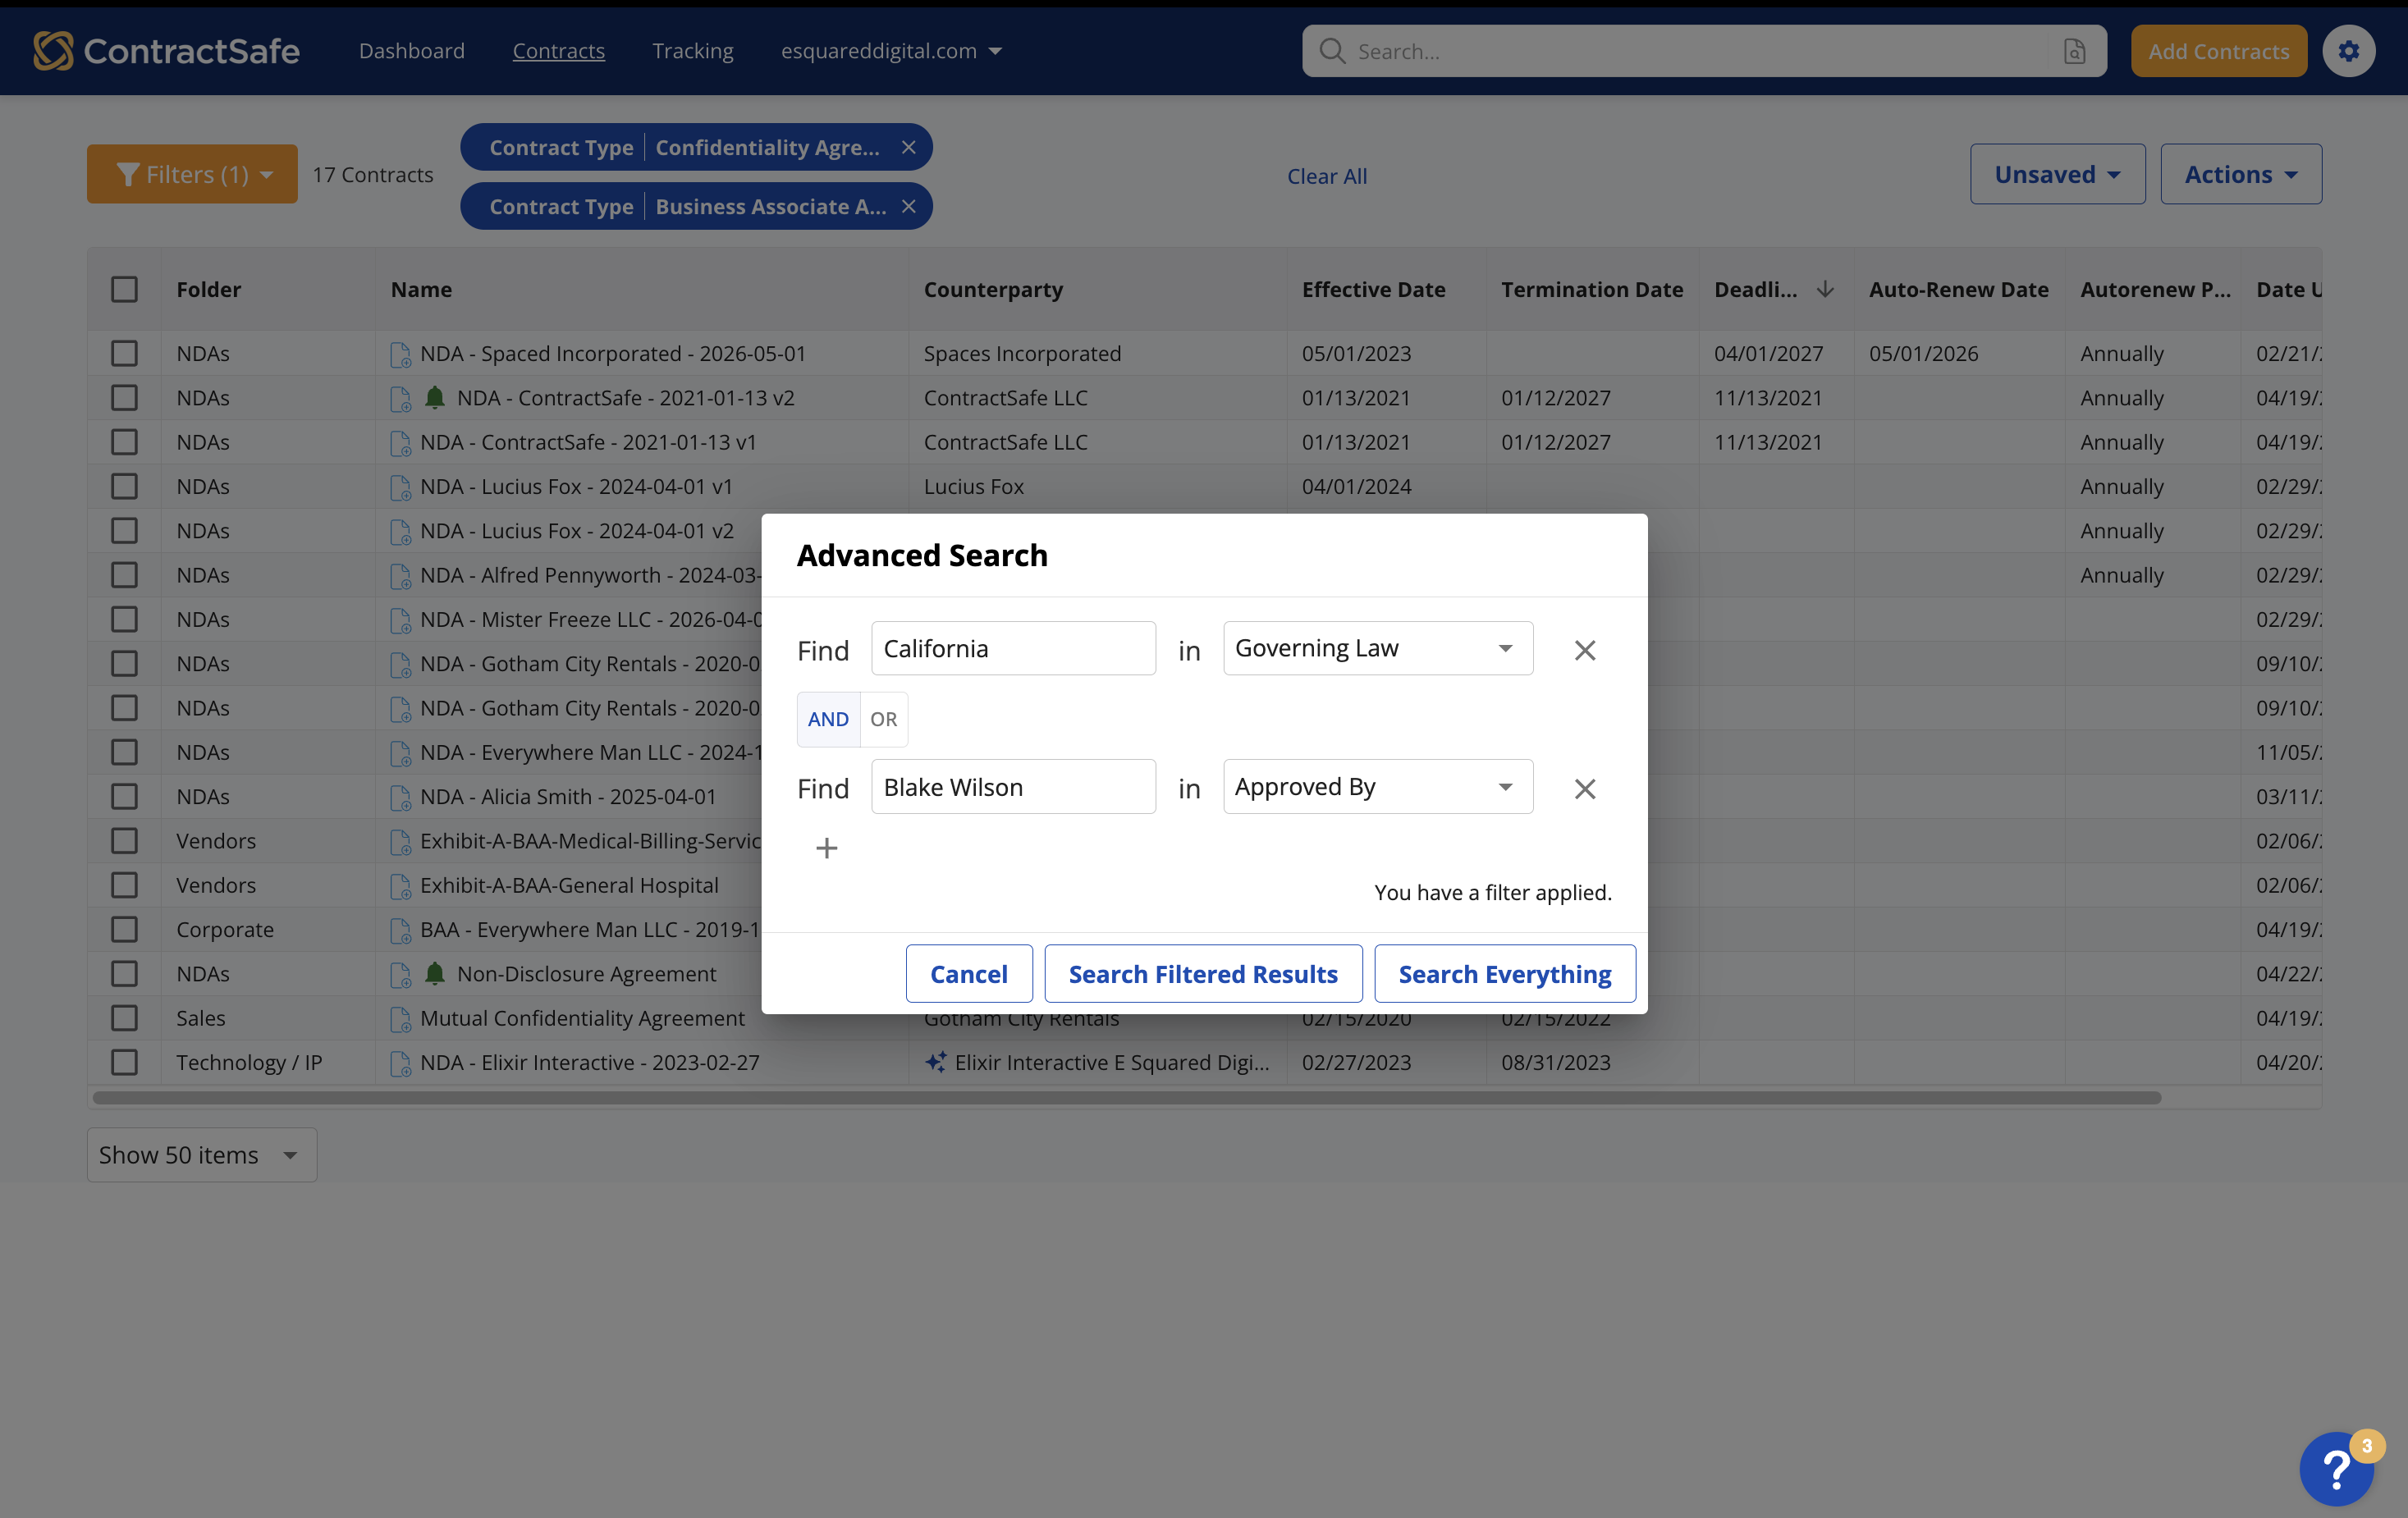Open the settings gear icon

(2348, 51)
